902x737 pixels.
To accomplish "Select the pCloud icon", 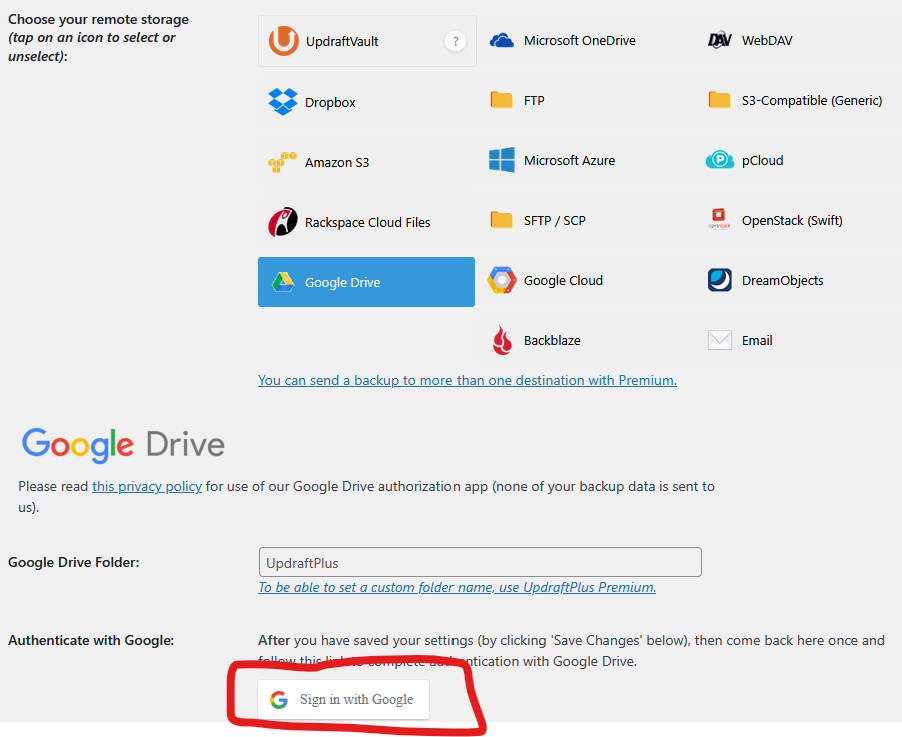I will (x=720, y=160).
